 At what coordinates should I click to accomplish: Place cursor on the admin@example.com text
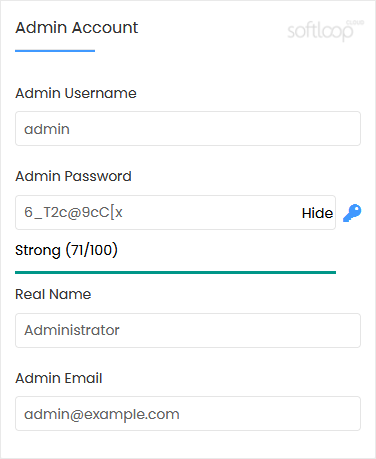coord(102,414)
